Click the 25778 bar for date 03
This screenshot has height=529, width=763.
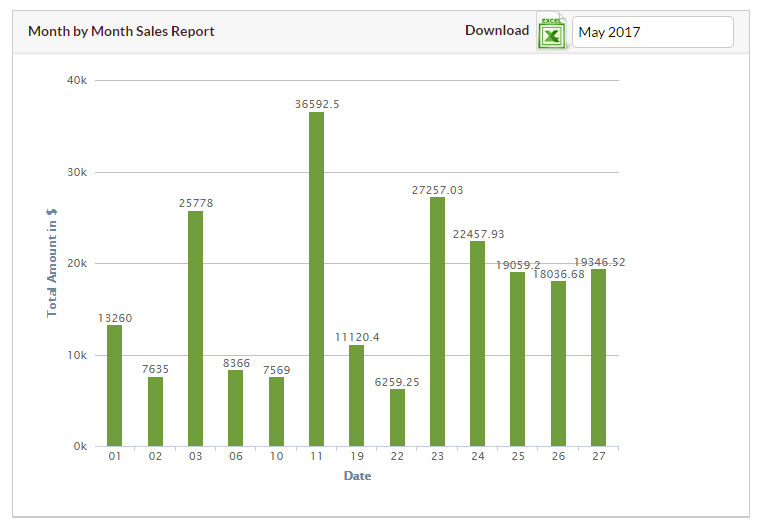tap(195, 328)
